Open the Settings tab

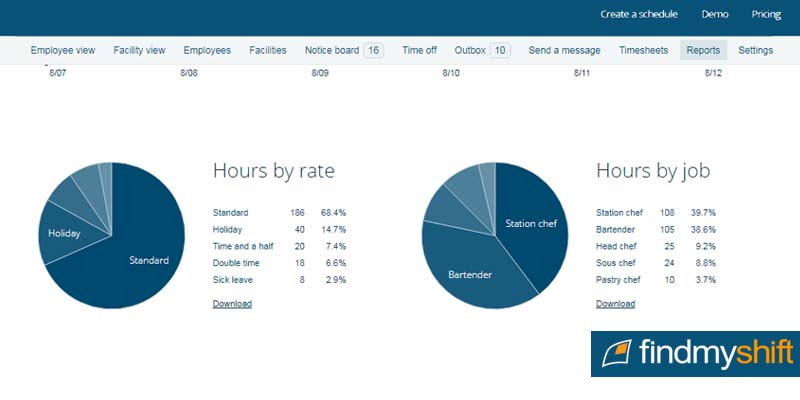tap(755, 50)
